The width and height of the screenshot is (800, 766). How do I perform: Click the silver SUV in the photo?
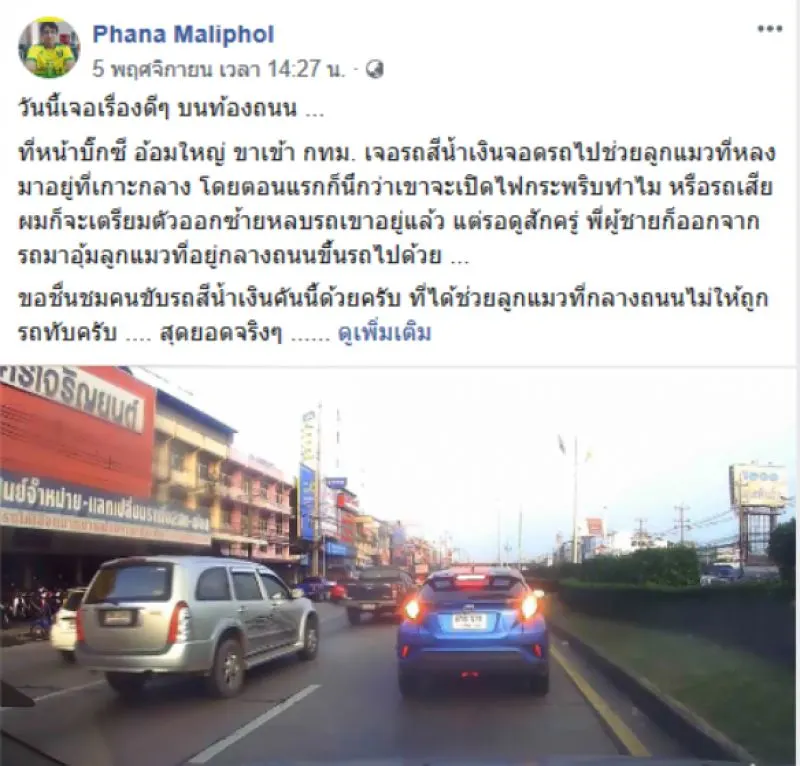[x=196, y=624]
